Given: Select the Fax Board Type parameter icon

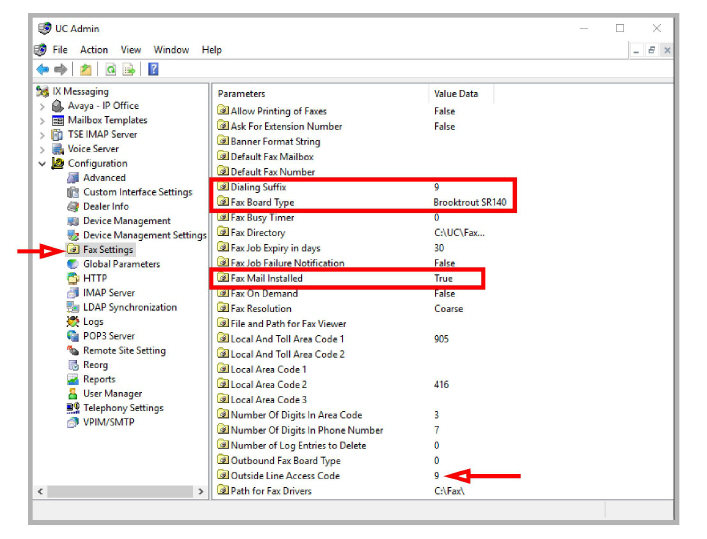Looking at the screenshot, I should (223, 201).
